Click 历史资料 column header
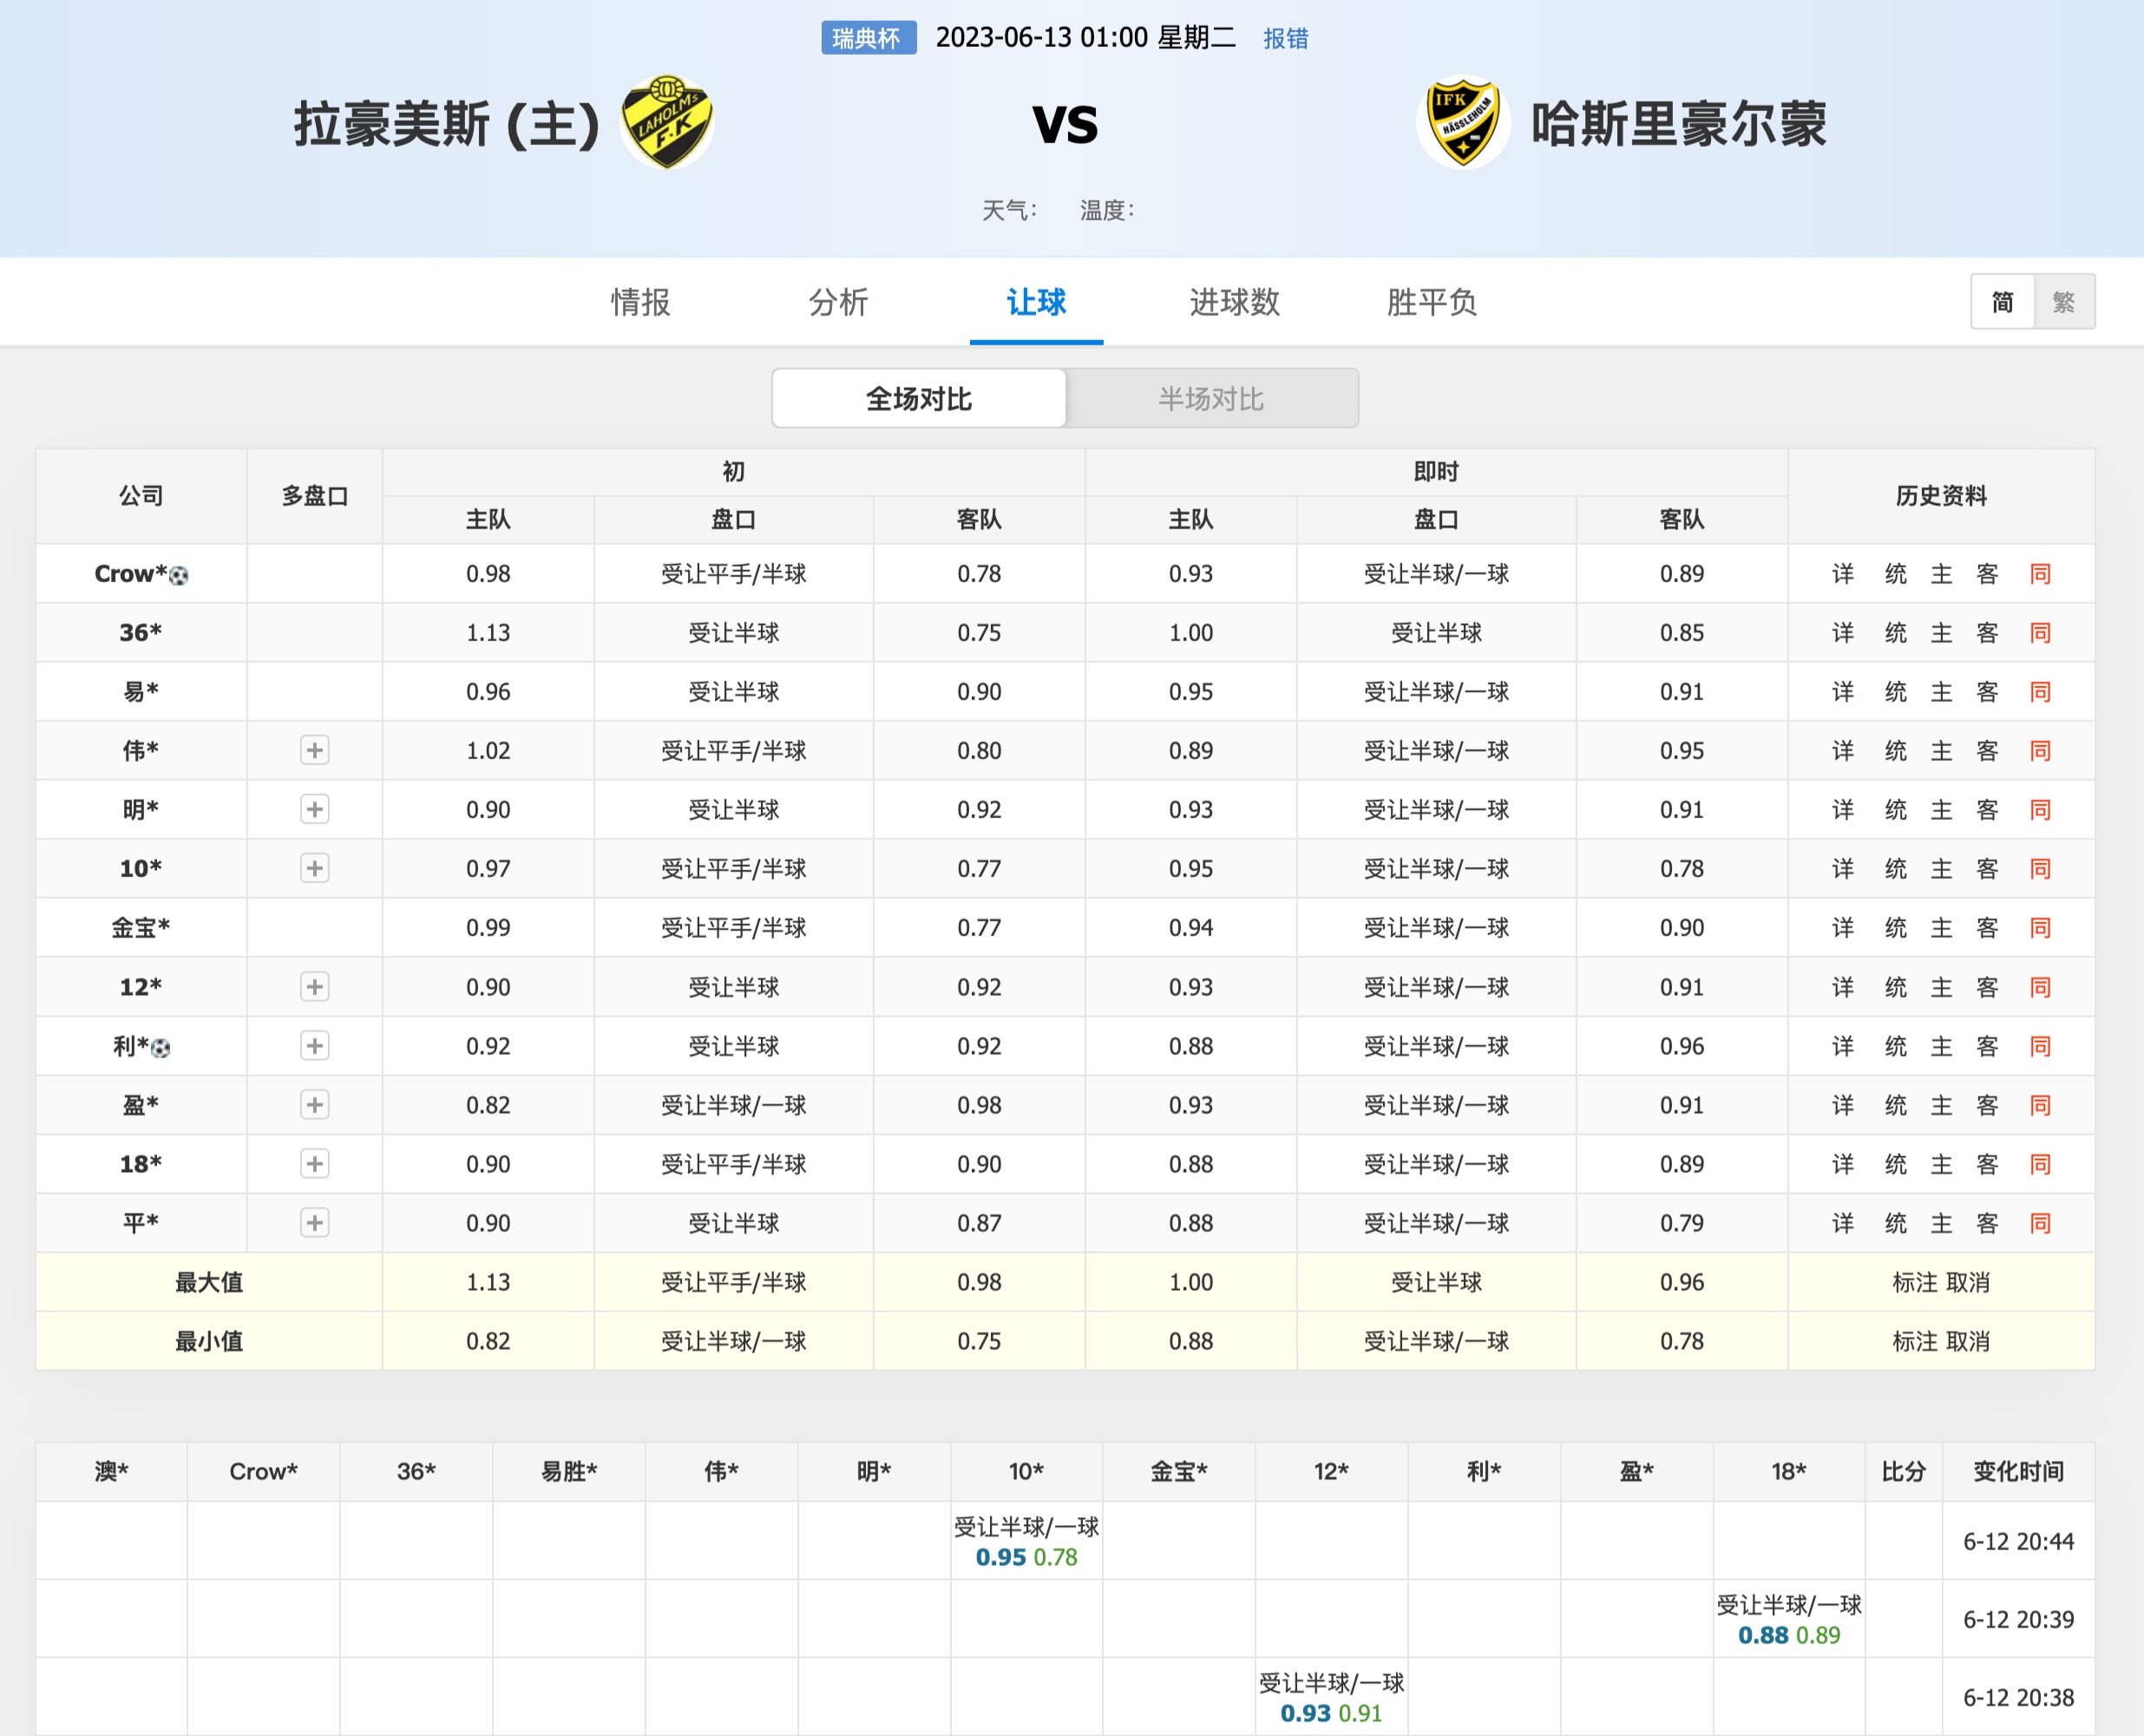This screenshot has width=2144, height=1736. click(x=1941, y=496)
